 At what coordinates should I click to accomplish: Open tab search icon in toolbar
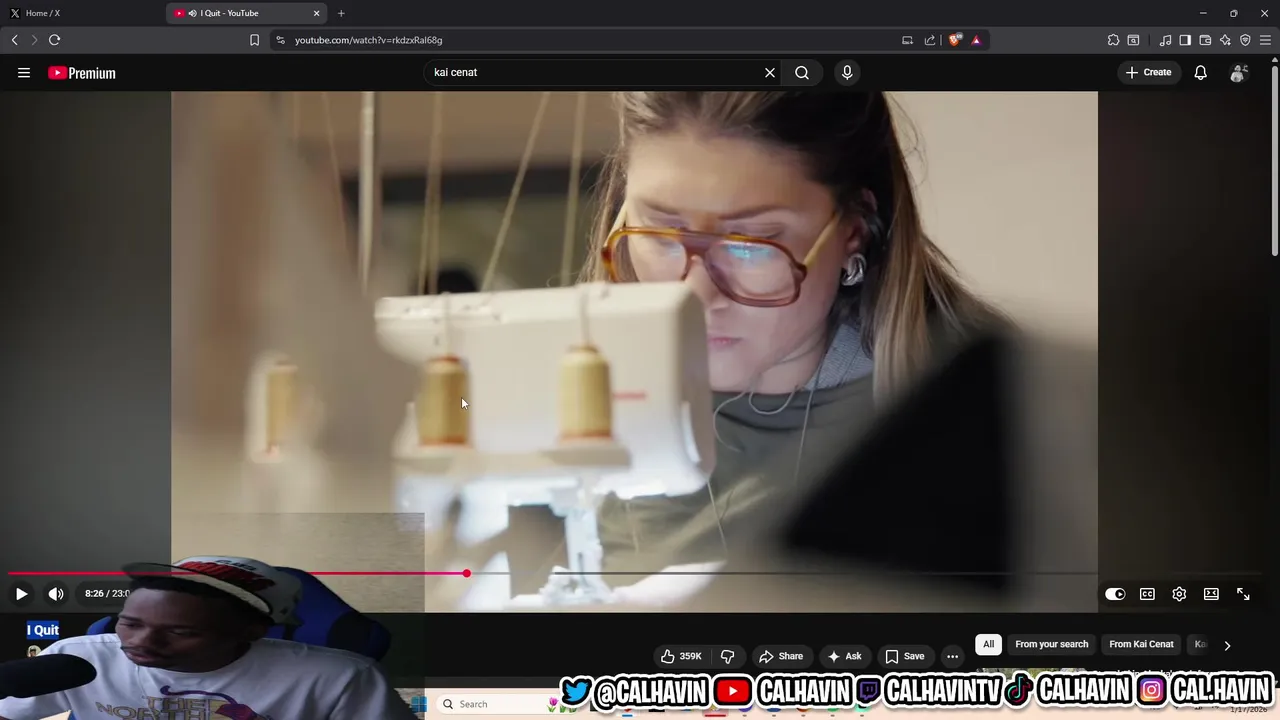(1133, 40)
